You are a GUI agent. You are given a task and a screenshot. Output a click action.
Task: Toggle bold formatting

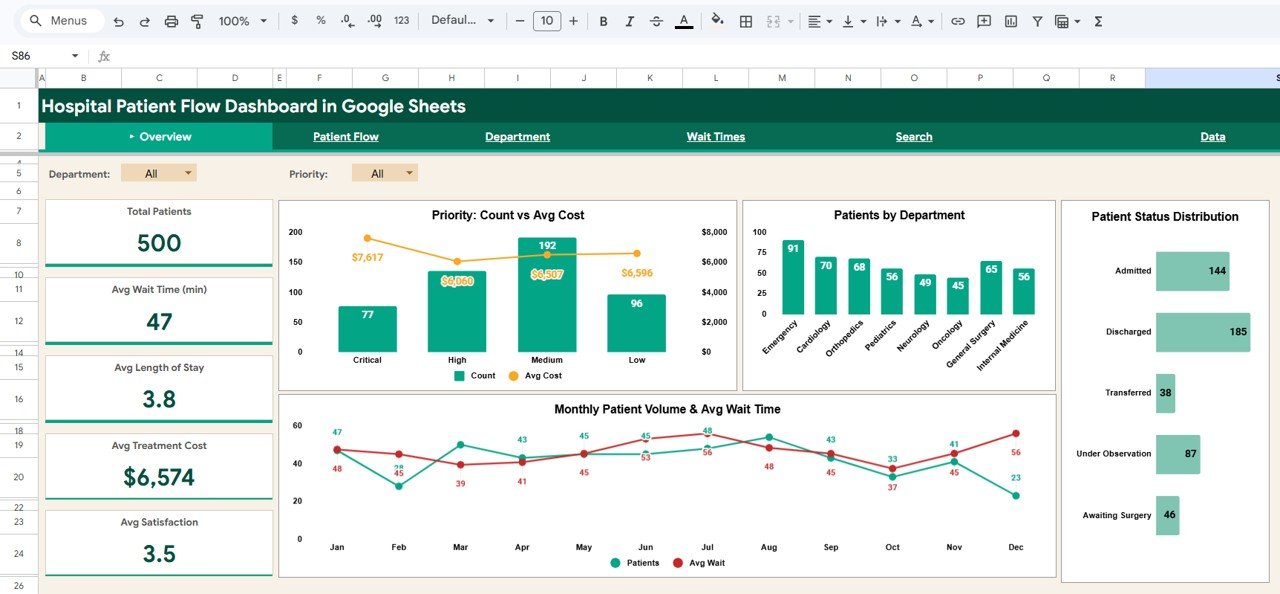603,20
